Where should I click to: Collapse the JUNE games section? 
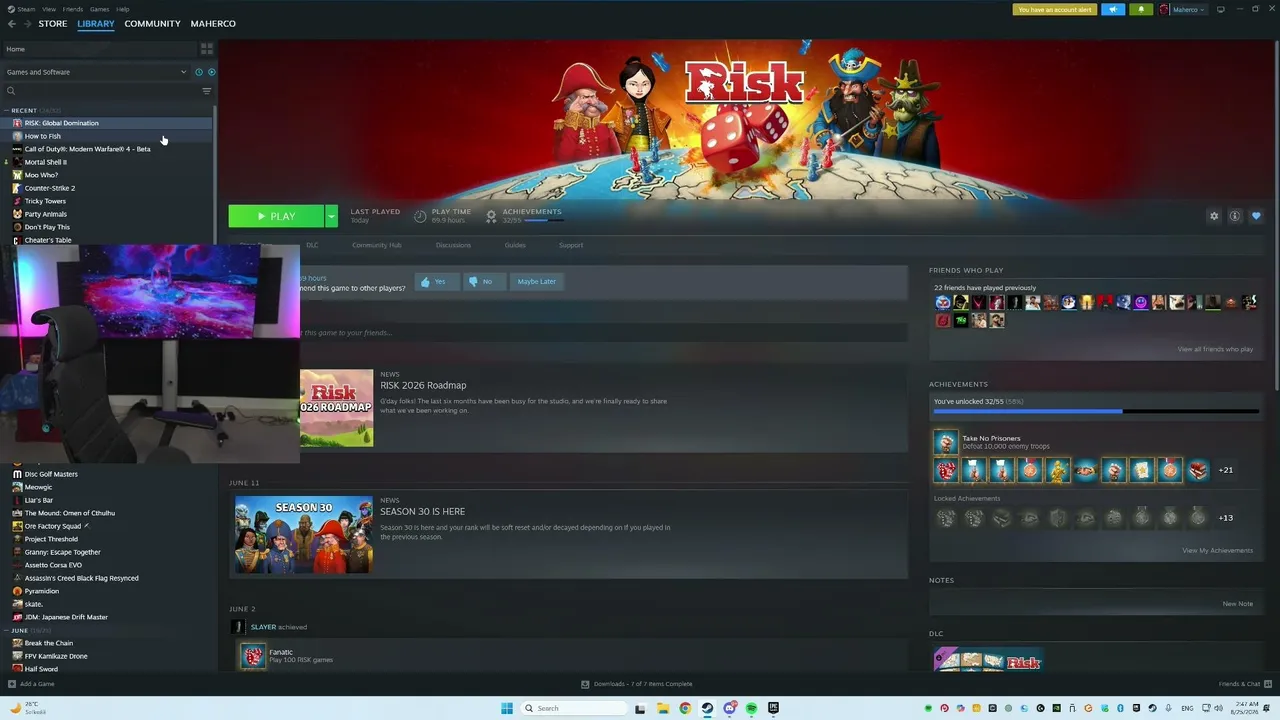click(x=8, y=630)
